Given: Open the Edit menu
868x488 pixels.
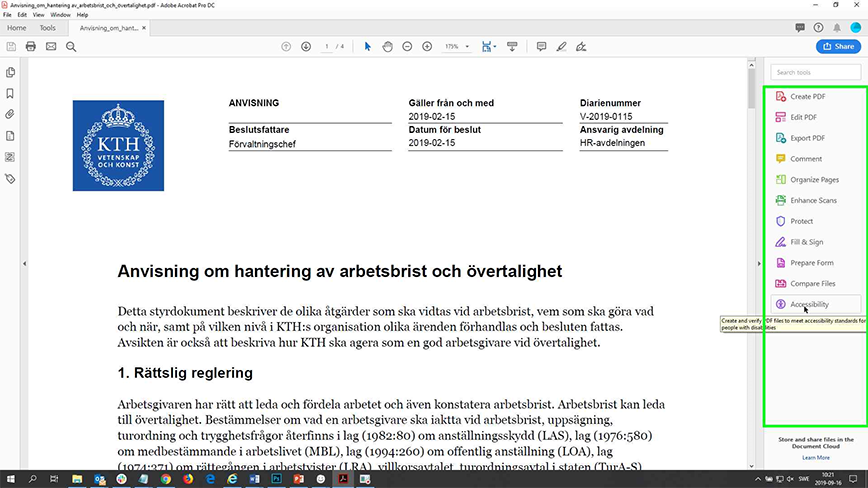Looking at the screenshot, I should point(22,15).
